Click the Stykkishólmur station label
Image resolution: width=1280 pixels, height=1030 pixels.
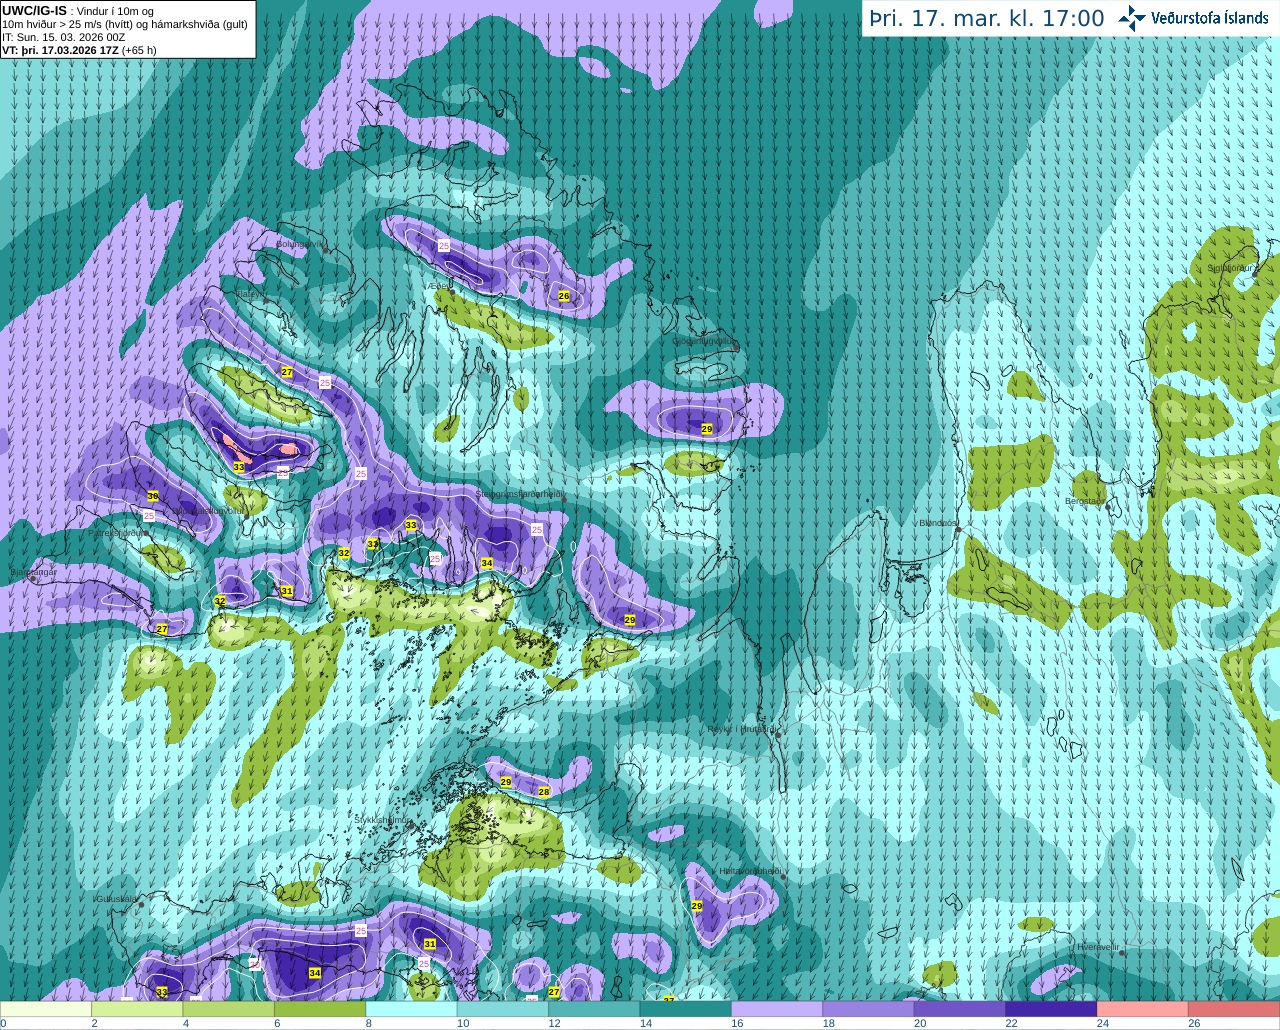(383, 820)
